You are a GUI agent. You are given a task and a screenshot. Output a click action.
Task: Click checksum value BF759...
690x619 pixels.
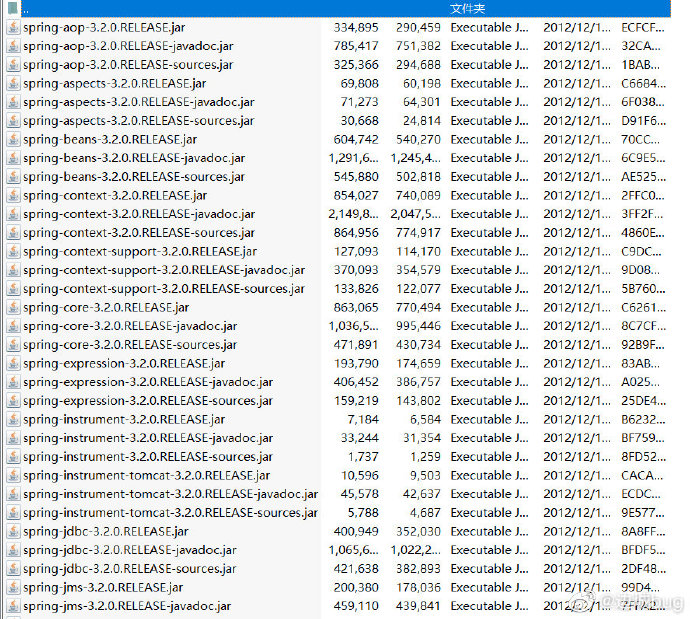[643, 438]
